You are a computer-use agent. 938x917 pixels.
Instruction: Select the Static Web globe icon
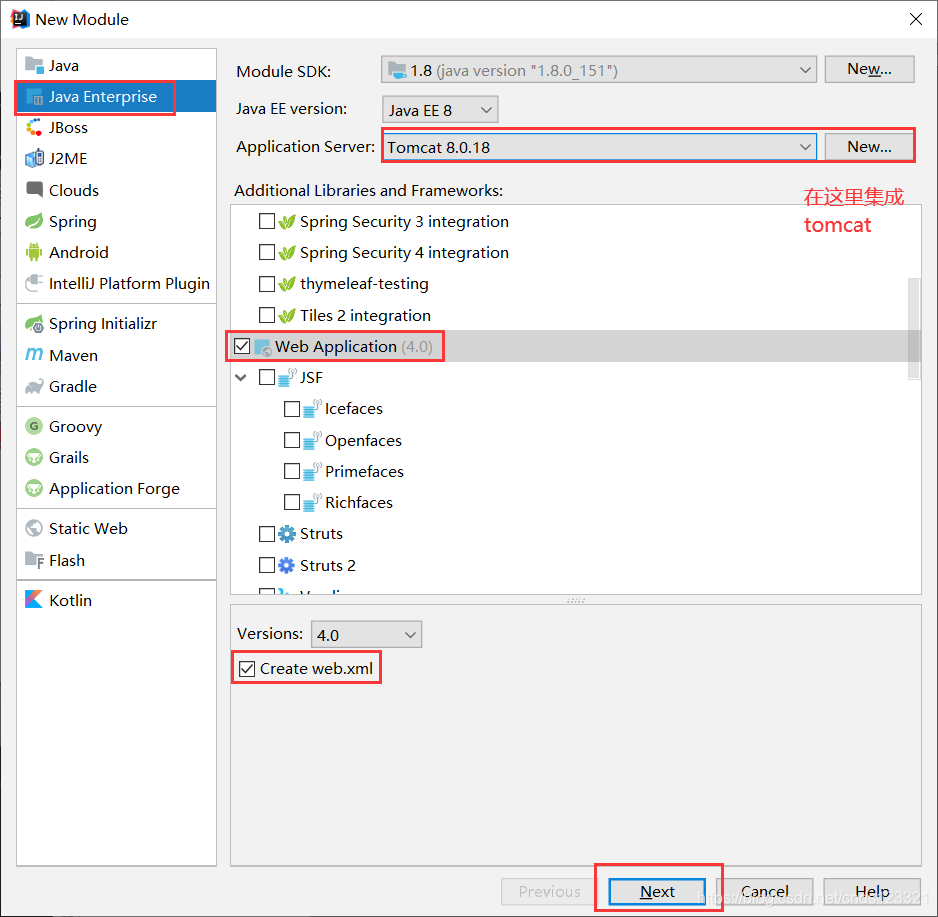pyautogui.click(x=34, y=529)
